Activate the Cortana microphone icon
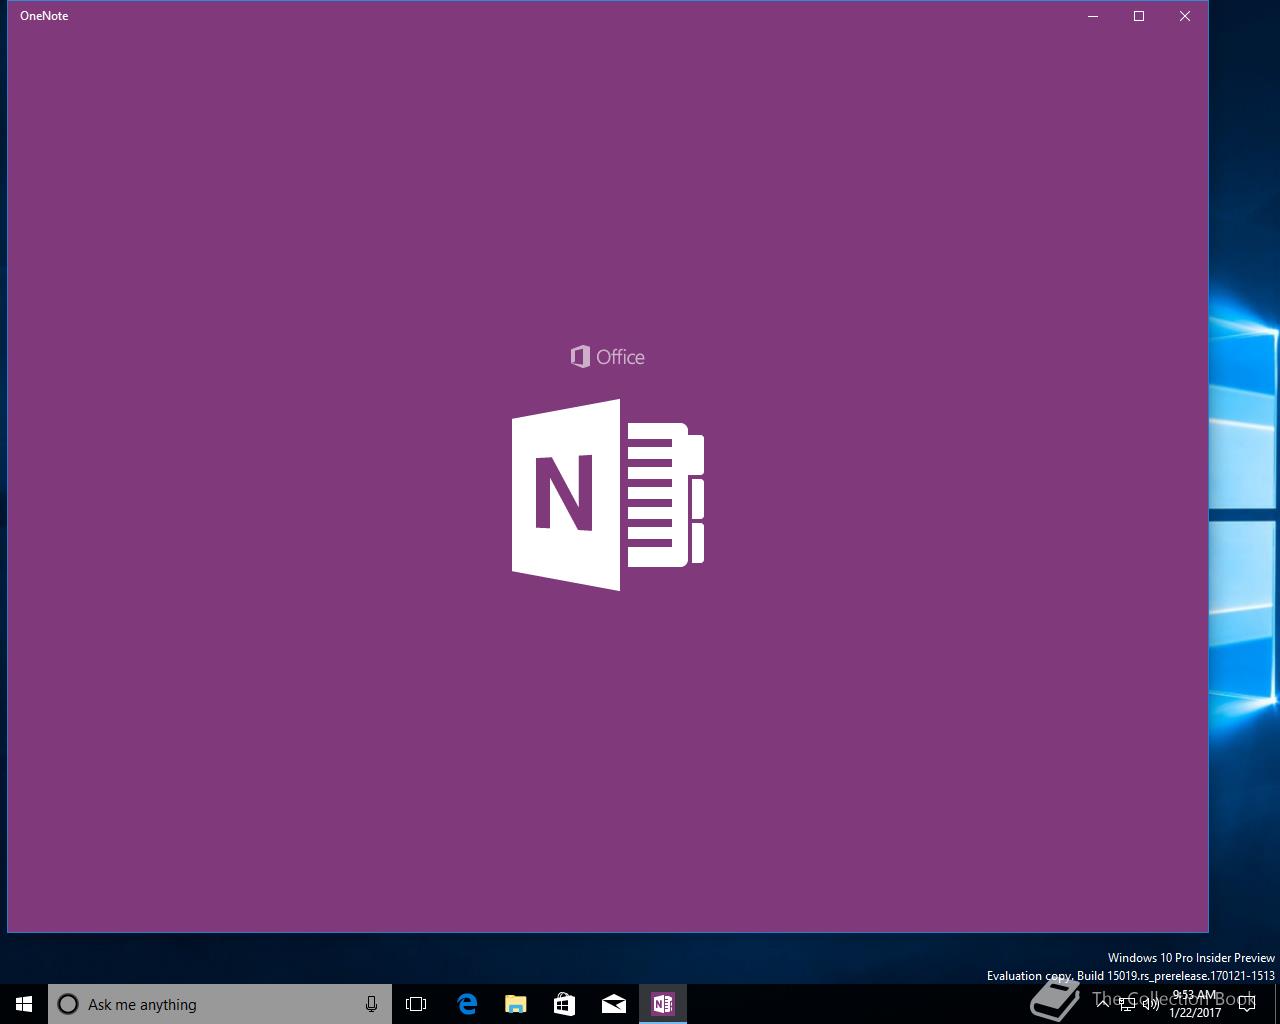This screenshot has height=1024, width=1280. coord(371,1004)
